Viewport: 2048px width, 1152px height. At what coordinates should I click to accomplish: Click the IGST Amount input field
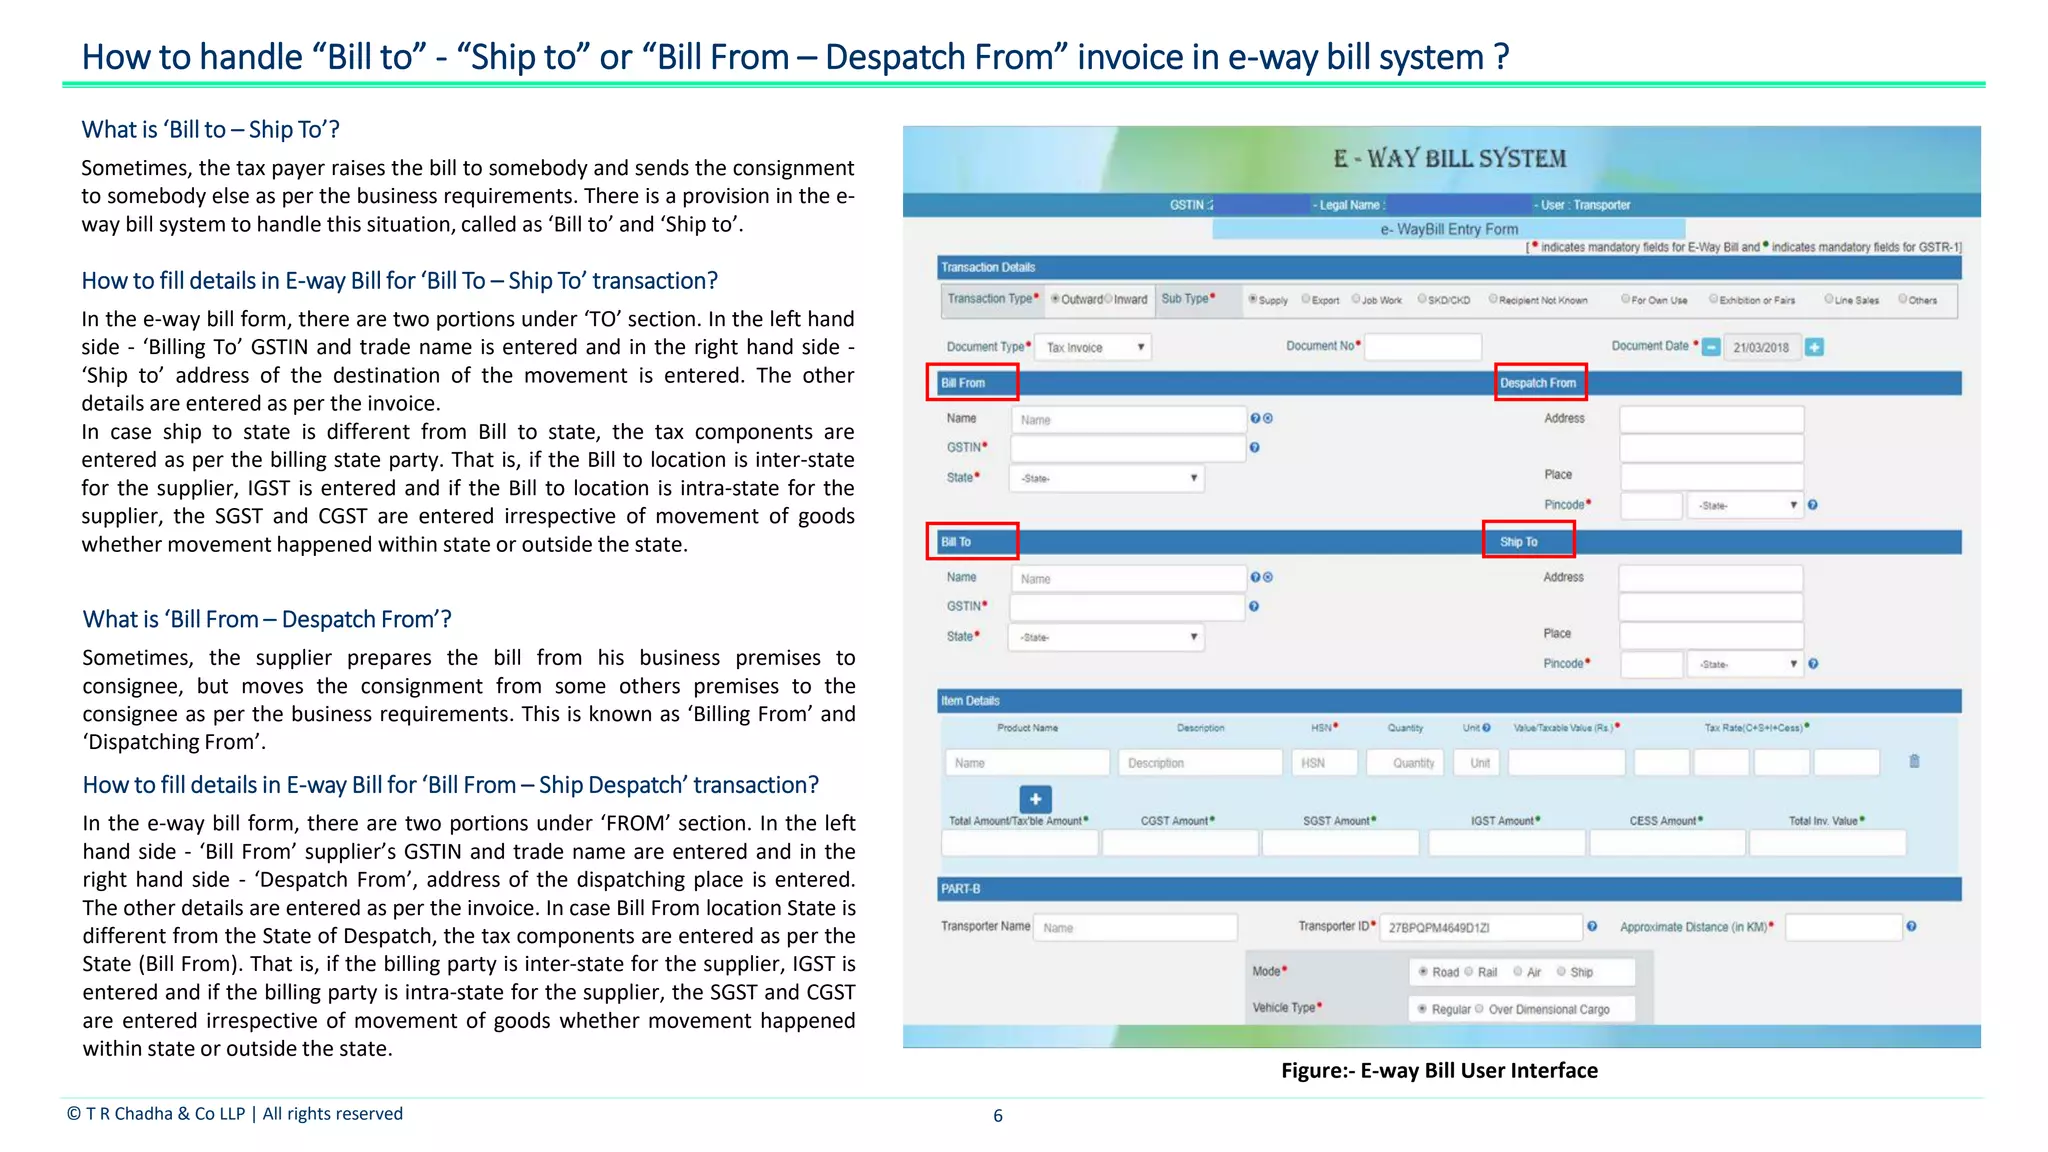coord(1507,843)
